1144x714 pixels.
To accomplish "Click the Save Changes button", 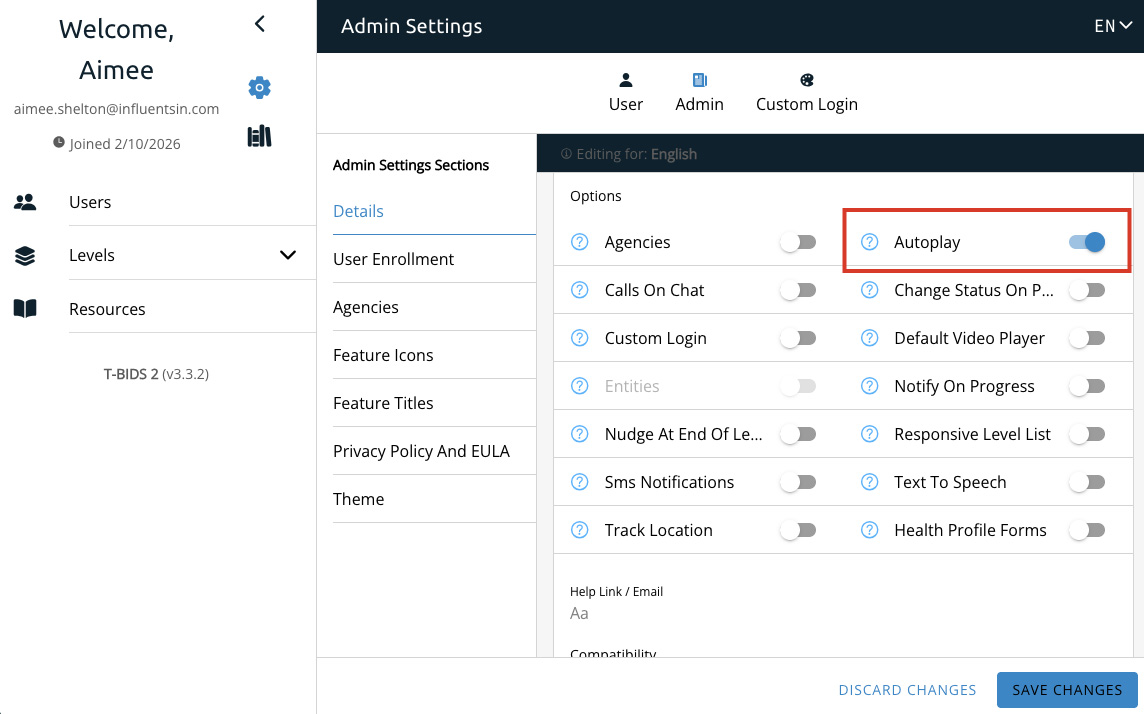I will (1067, 690).
